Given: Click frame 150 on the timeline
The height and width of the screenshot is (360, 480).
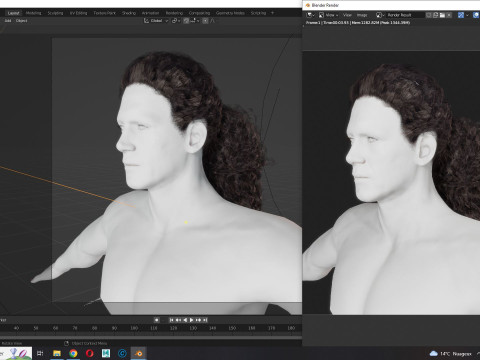Looking at the screenshot, I should pyautogui.click(x=232, y=328).
